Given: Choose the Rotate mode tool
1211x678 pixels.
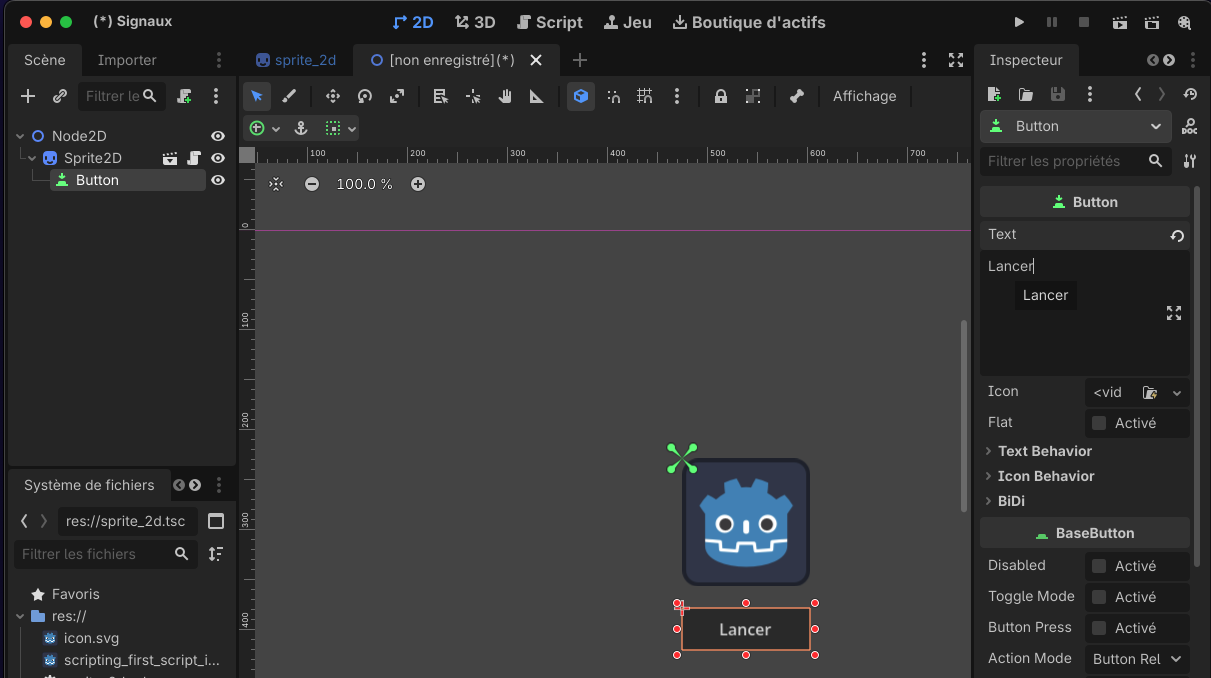Looking at the screenshot, I should [x=365, y=96].
